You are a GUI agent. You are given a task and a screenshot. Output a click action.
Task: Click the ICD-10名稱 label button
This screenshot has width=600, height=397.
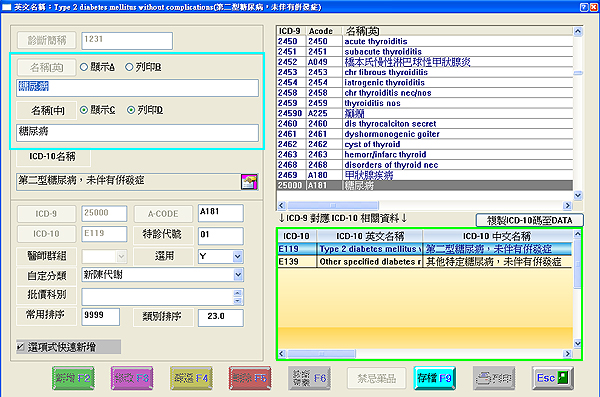click(53, 157)
